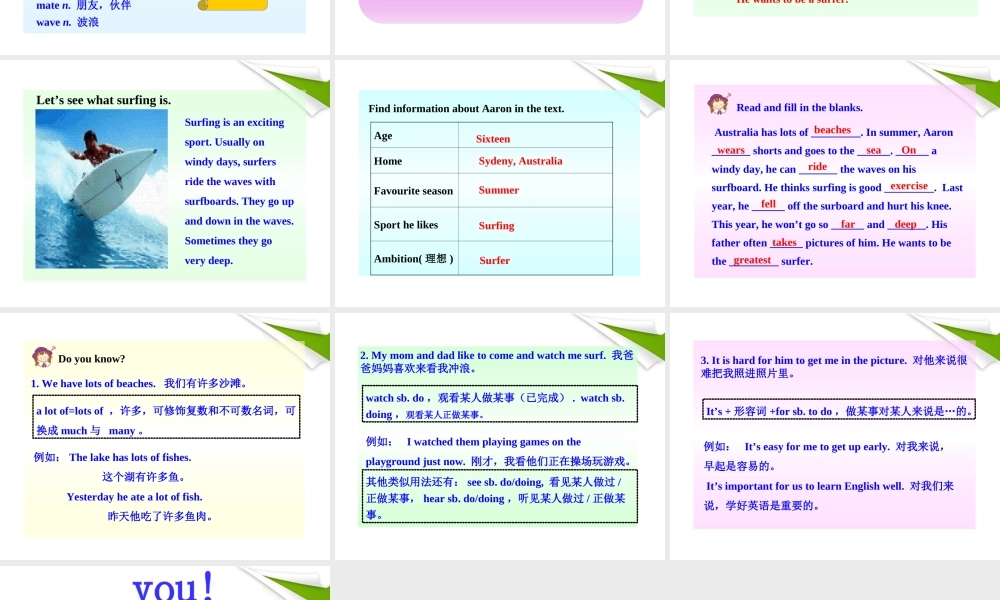Click the 'mate n. 朋友，伙伴' vocabulary line
Image resolution: width=1000 pixels, height=600 pixels.
pos(84,5)
